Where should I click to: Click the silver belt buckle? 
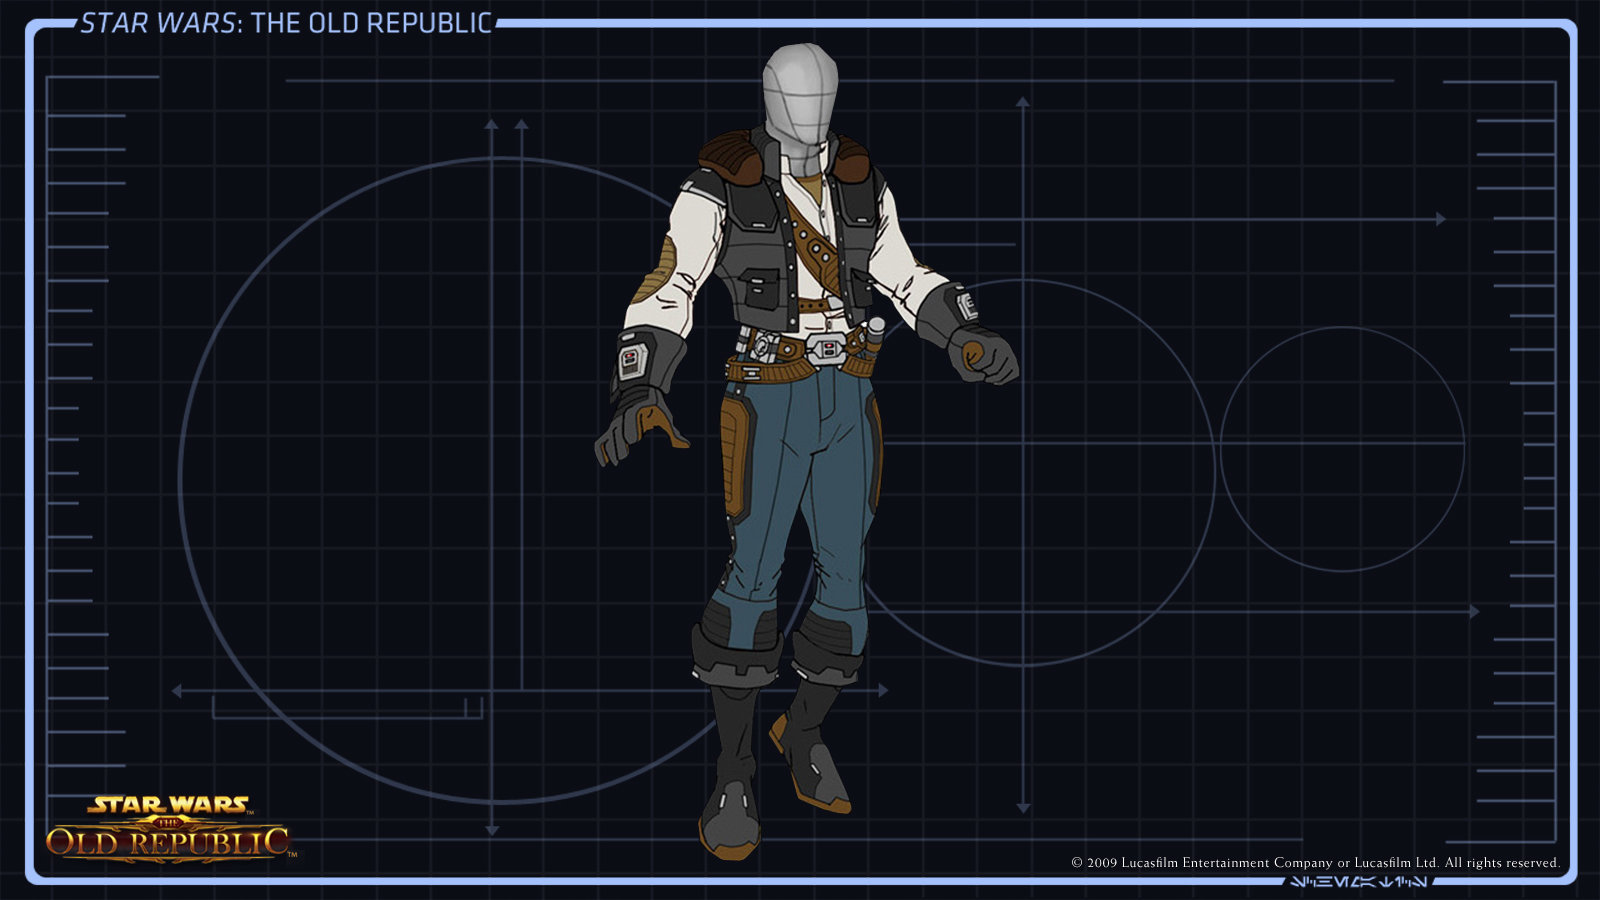click(x=827, y=349)
